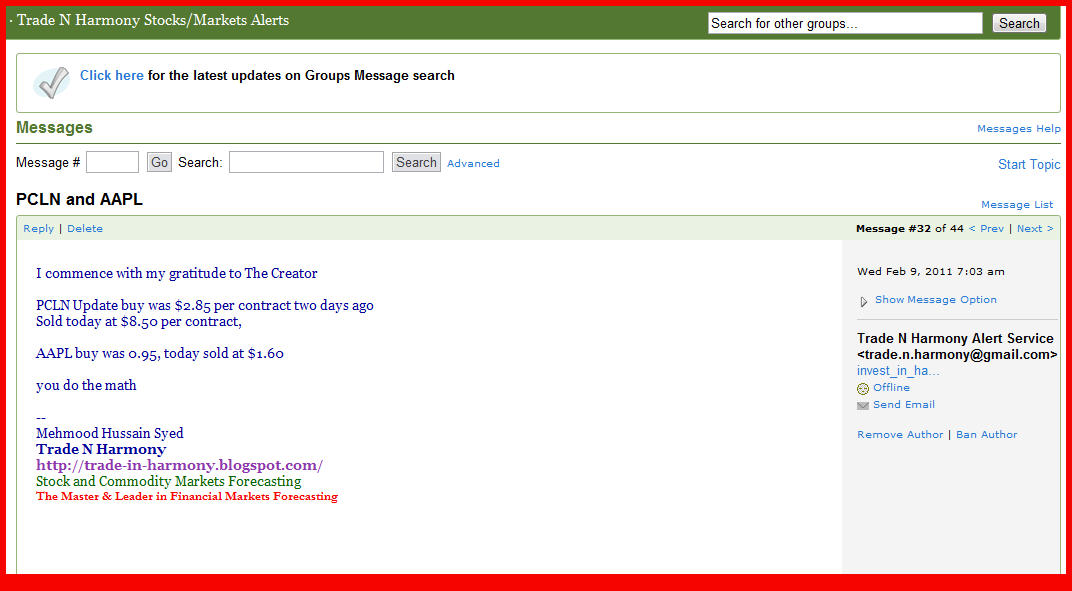The height and width of the screenshot is (591, 1072).
Task: Open the Messages Help link
Action: (1019, 129)
